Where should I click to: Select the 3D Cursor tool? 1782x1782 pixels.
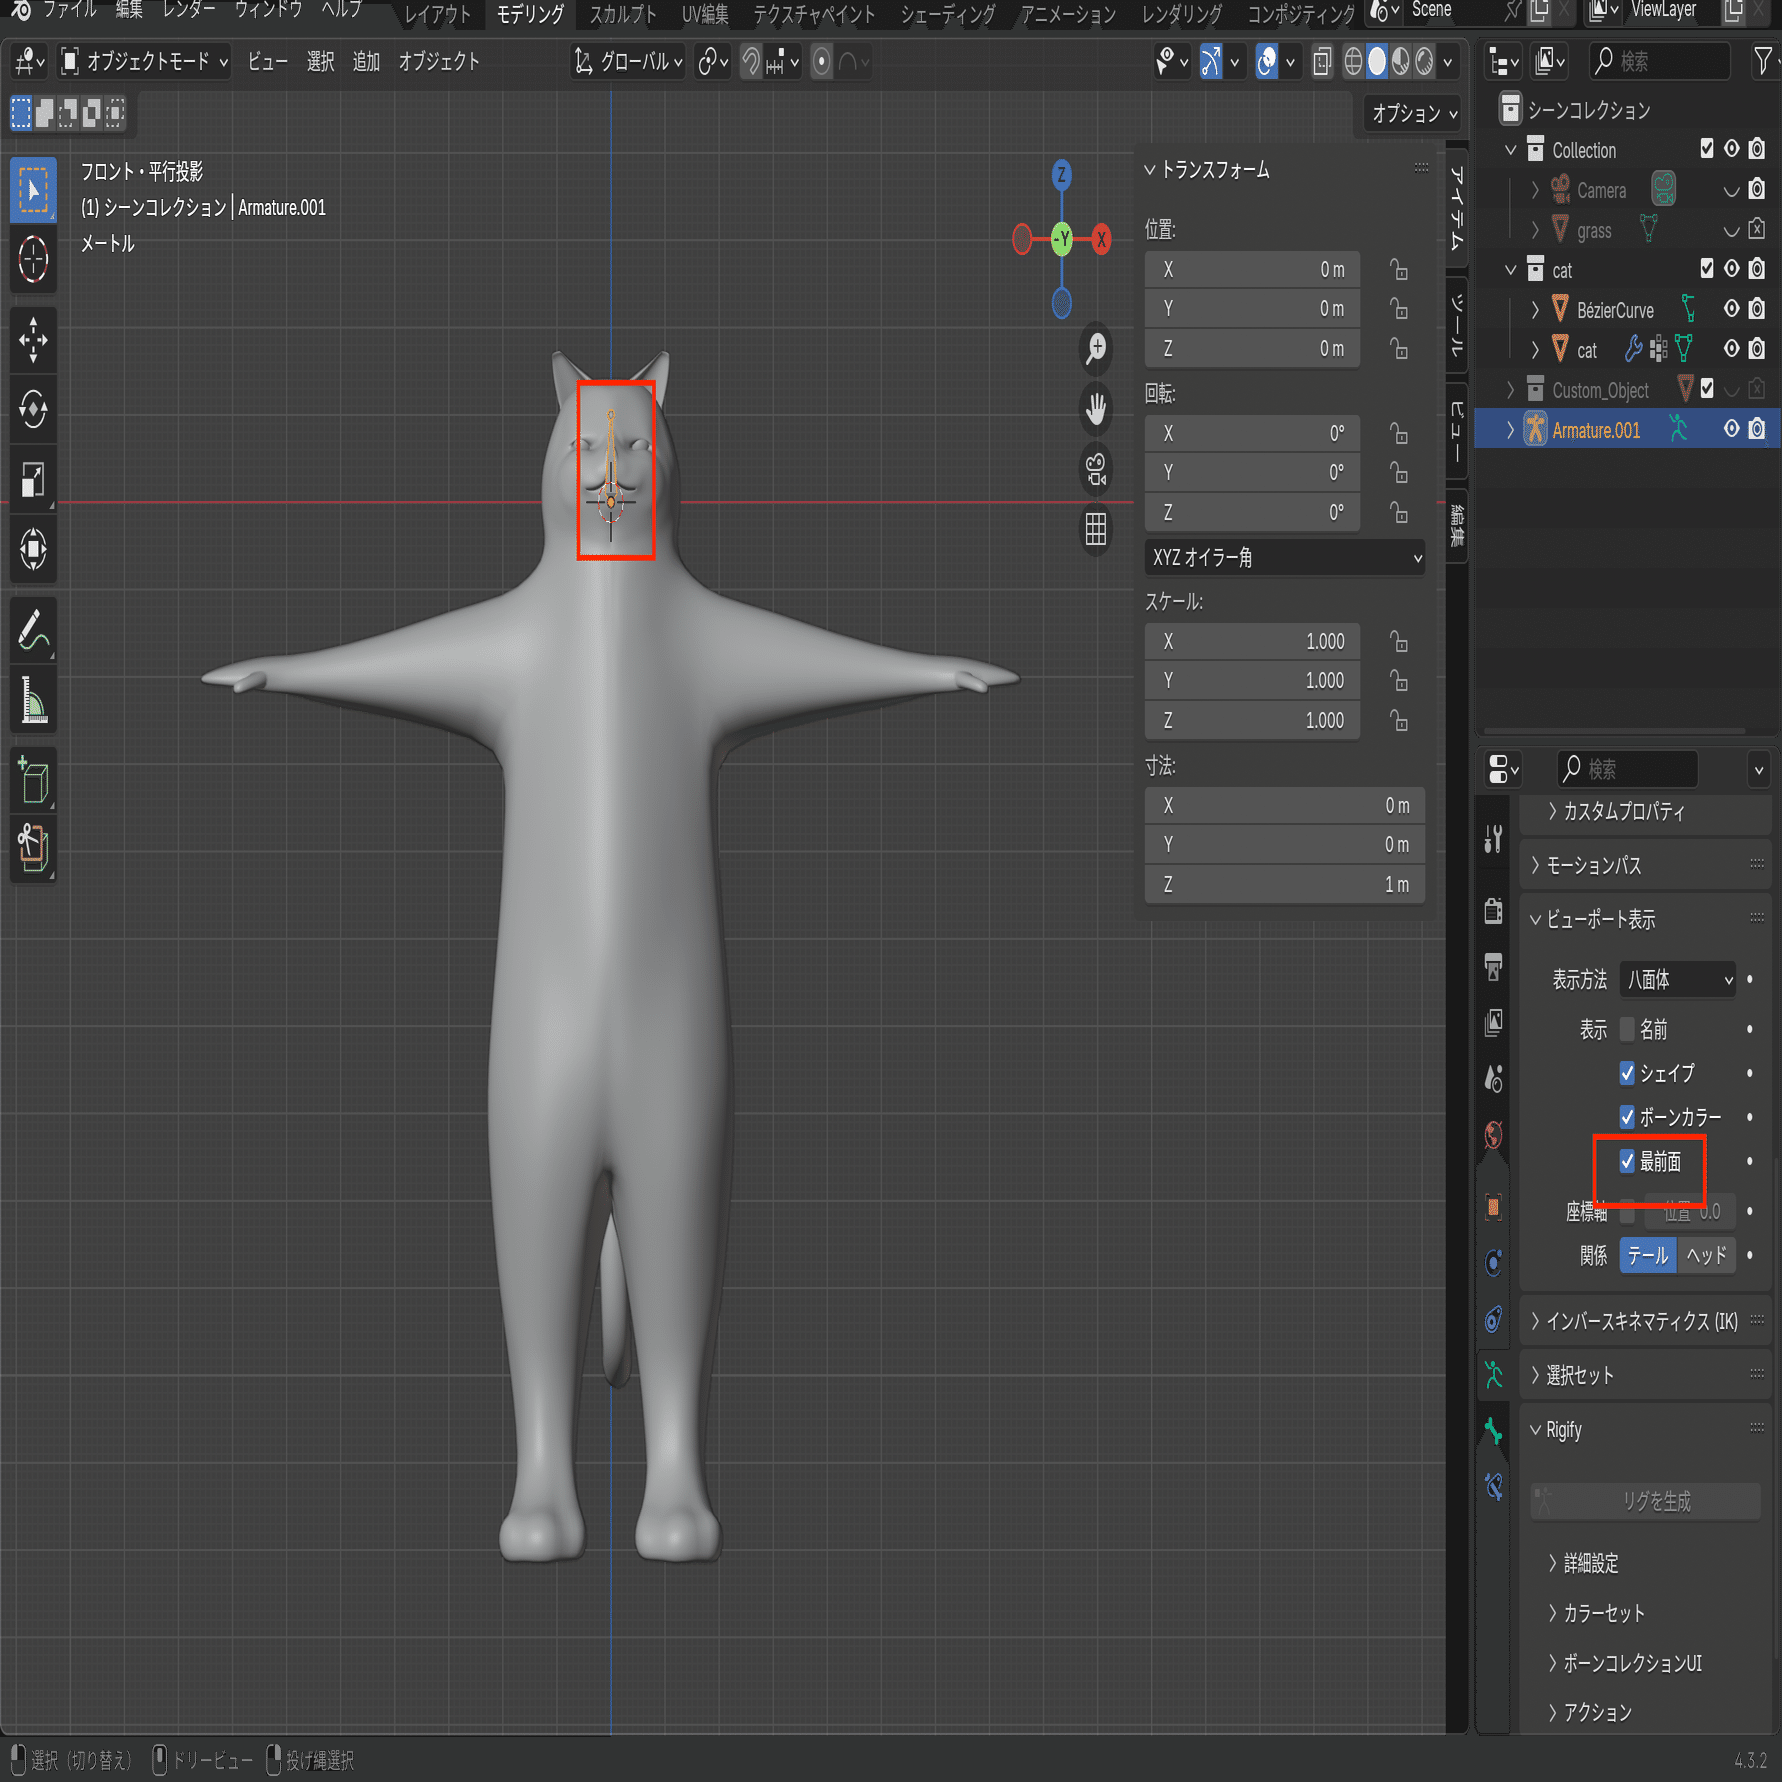click(33, 260)
